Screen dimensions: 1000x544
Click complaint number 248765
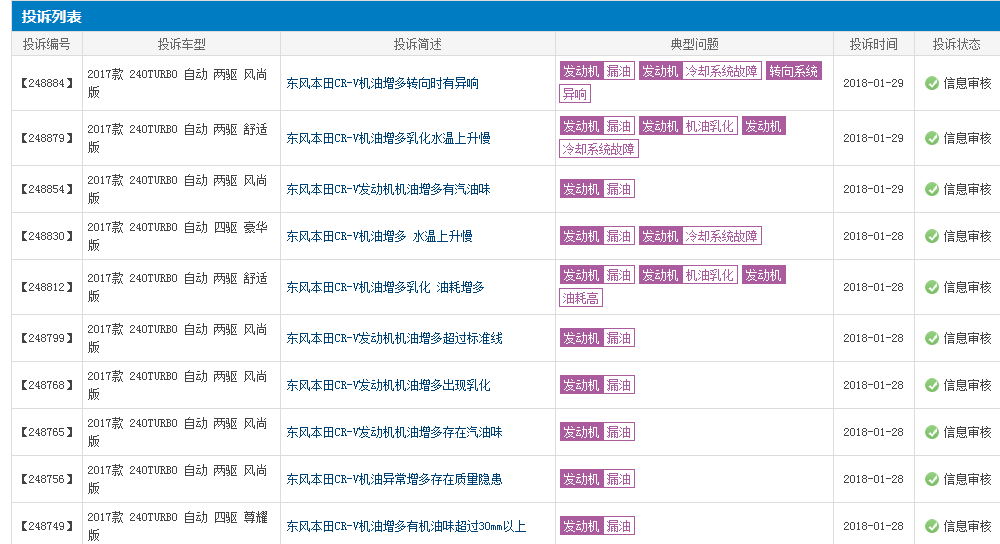(47, 432)
